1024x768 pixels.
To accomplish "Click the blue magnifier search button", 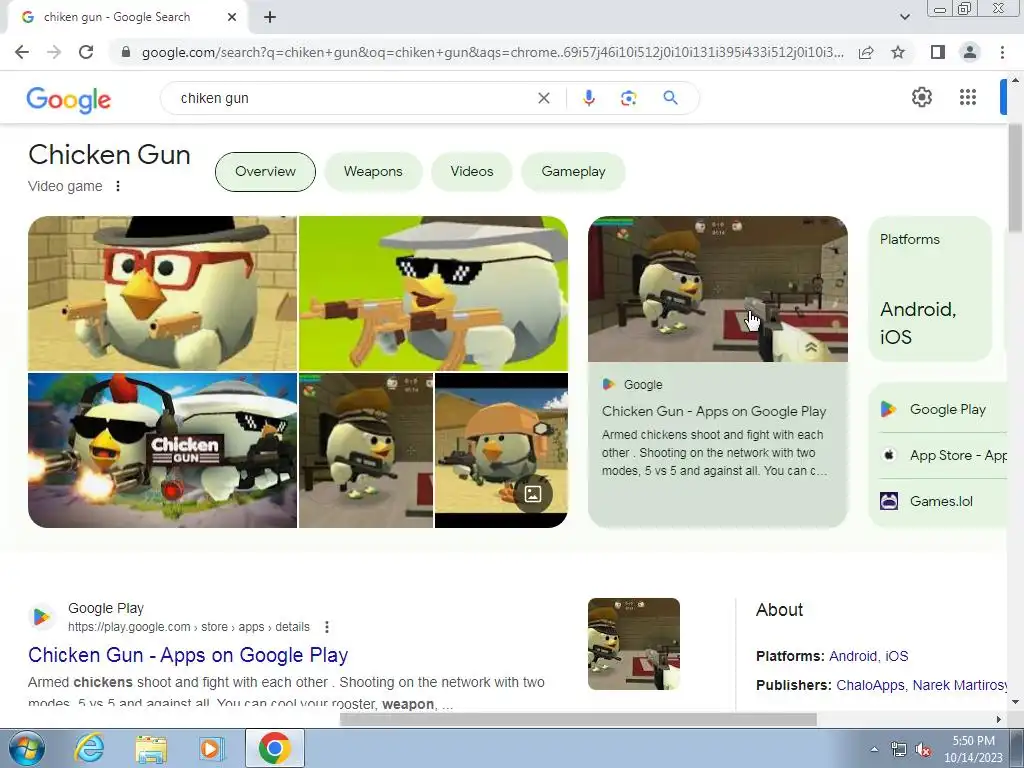I will [x=670, y=98].
